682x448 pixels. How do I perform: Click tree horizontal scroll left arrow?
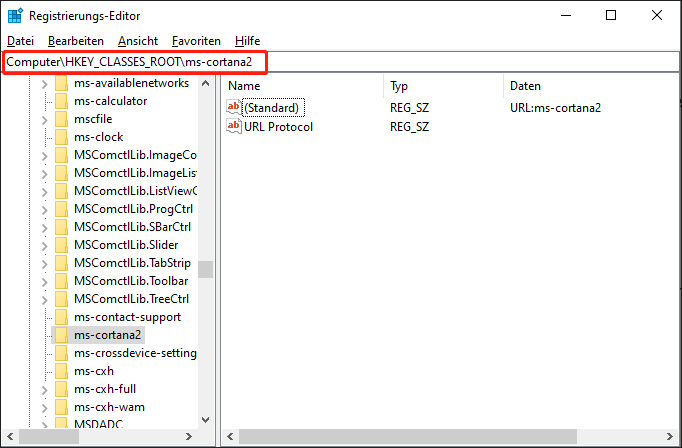10,436
